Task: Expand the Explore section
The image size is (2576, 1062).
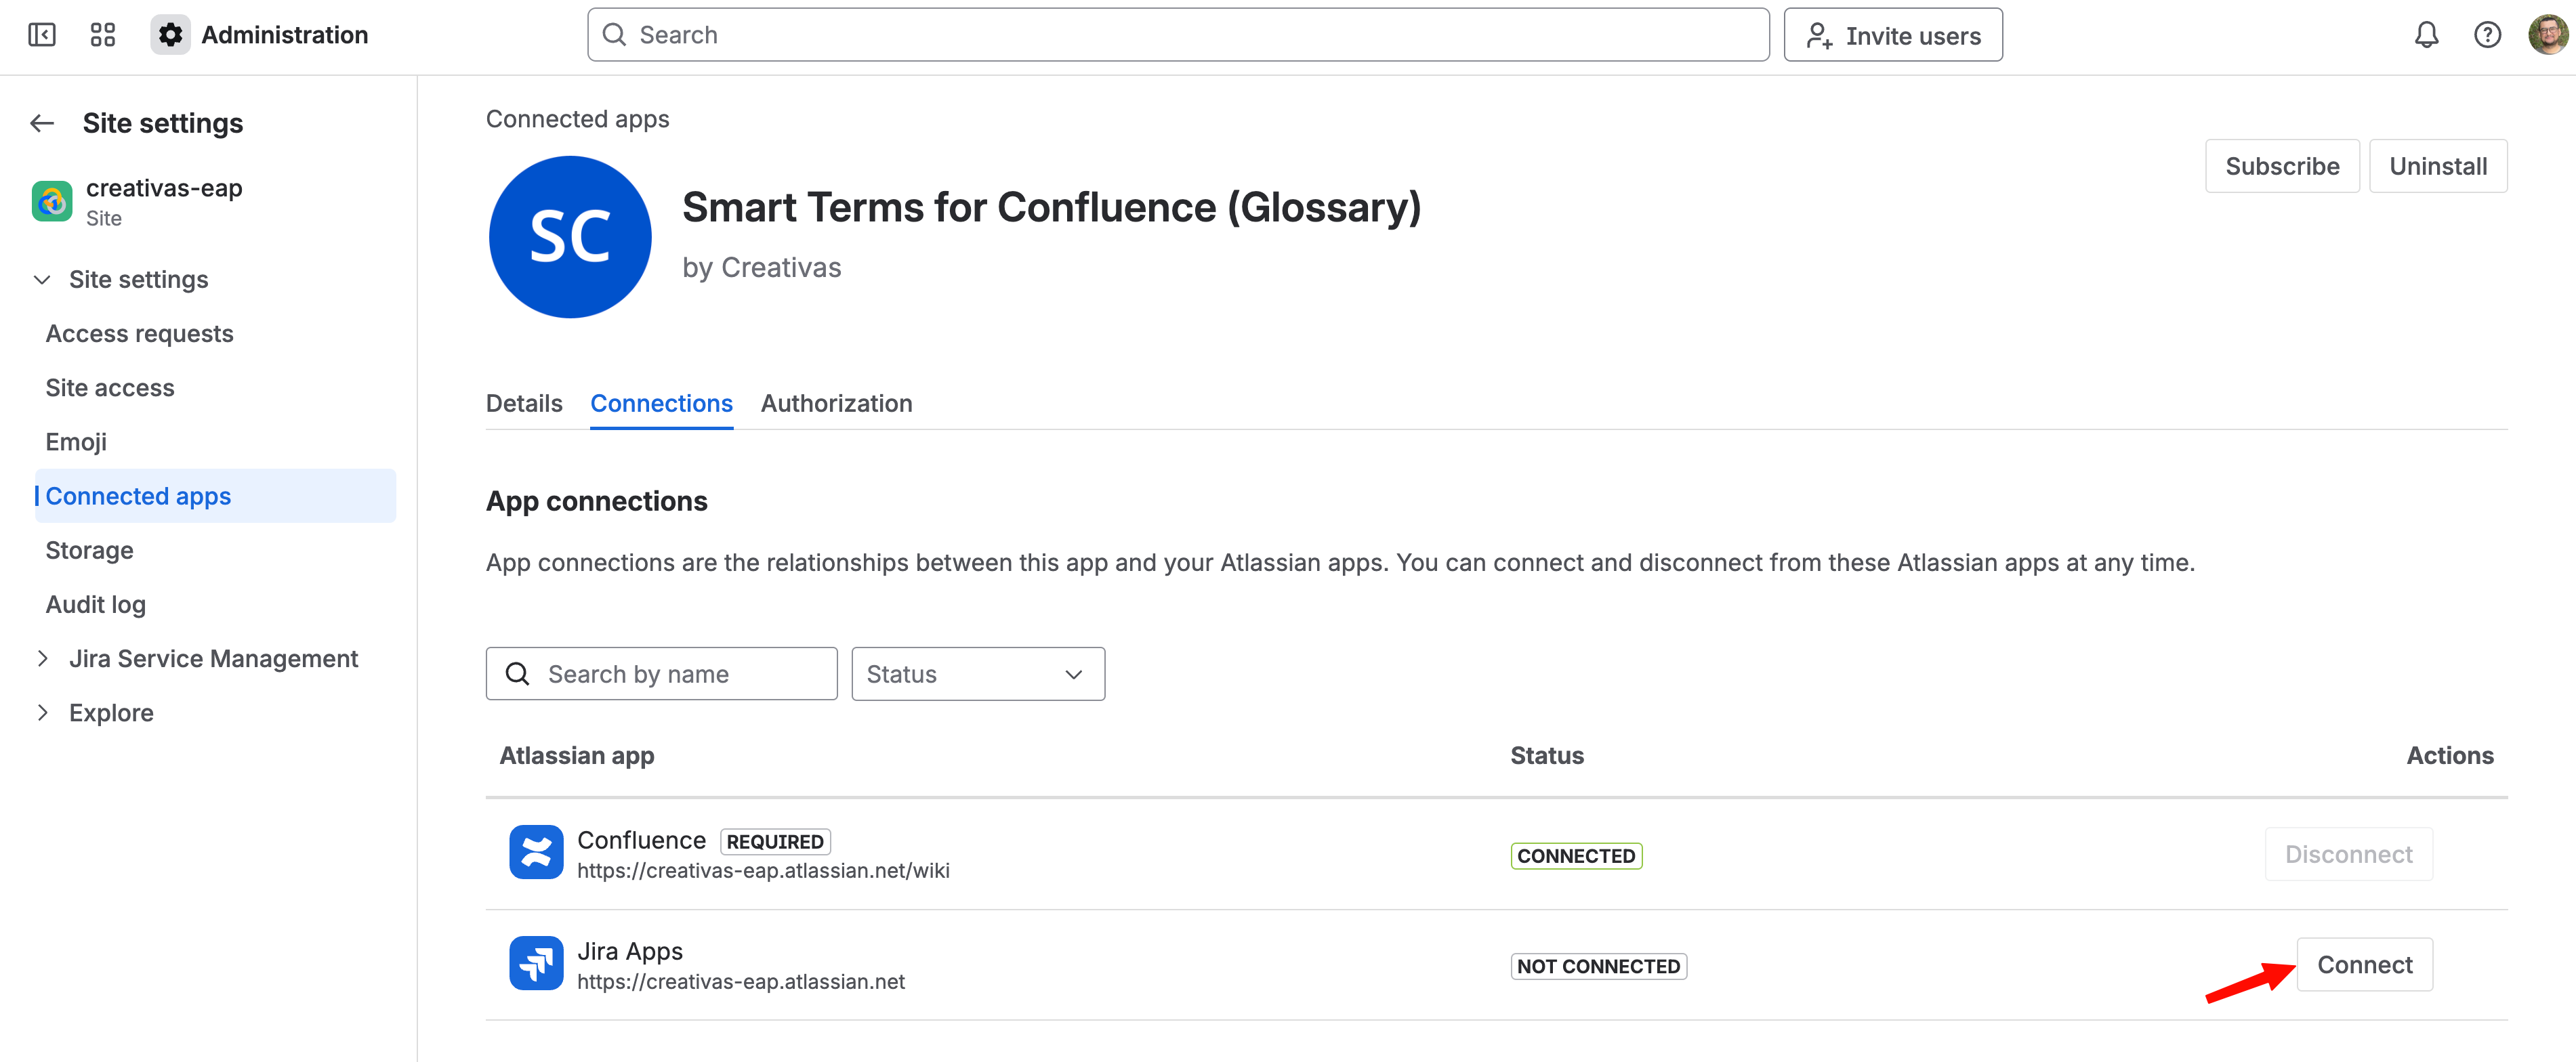Action: (42, 713)
